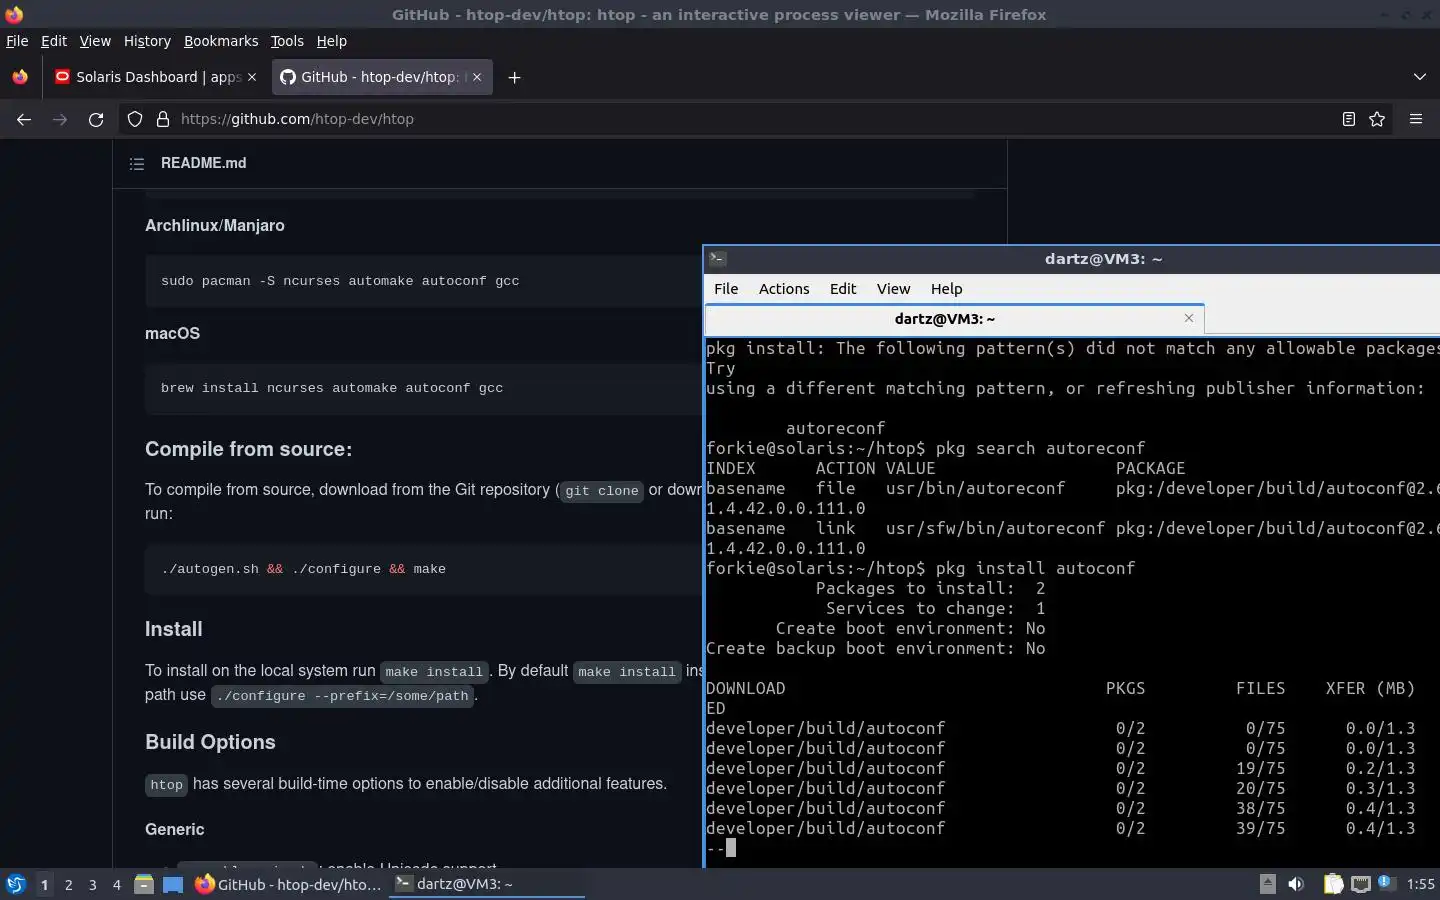Screen dimensions: 1440x900
Task: Open the README outline list icon
Action: tap(137, 163)
